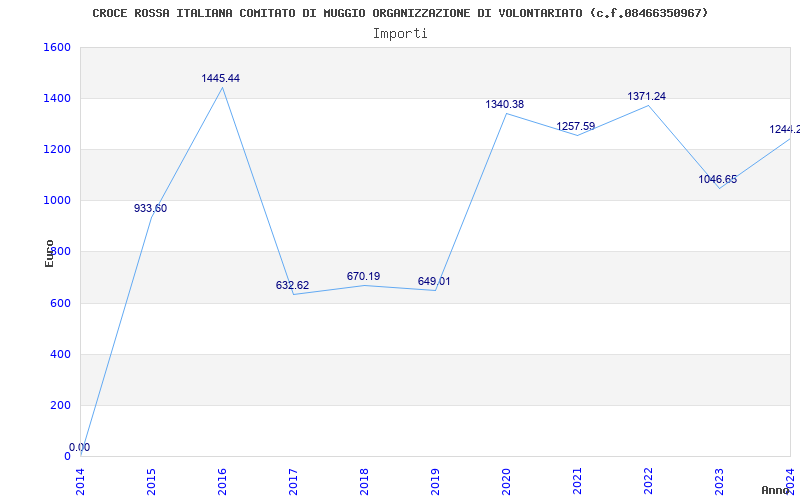The height and width of the screenshot is (500, 800).
Task: Click the 632.62 data label
Action: [292, 285]
